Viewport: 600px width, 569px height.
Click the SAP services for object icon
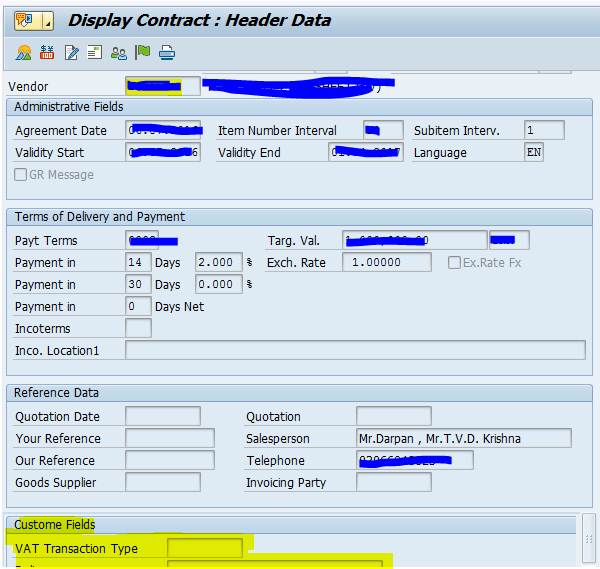(28, 21)
